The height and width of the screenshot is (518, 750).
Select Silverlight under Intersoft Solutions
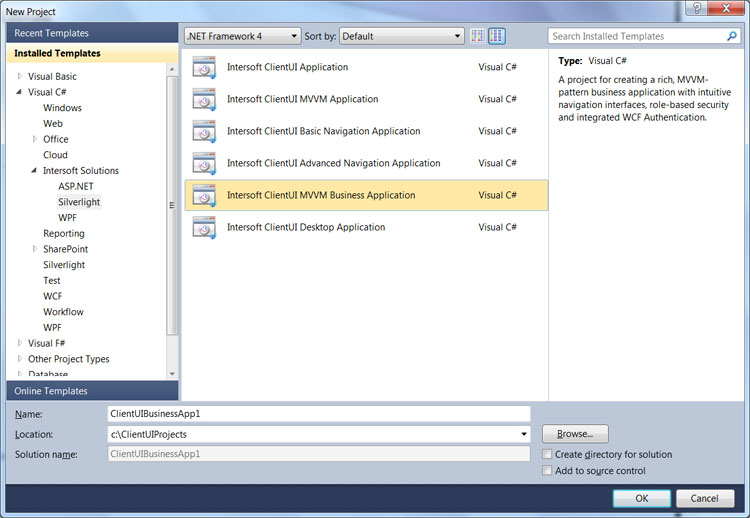tap(79, 202)
